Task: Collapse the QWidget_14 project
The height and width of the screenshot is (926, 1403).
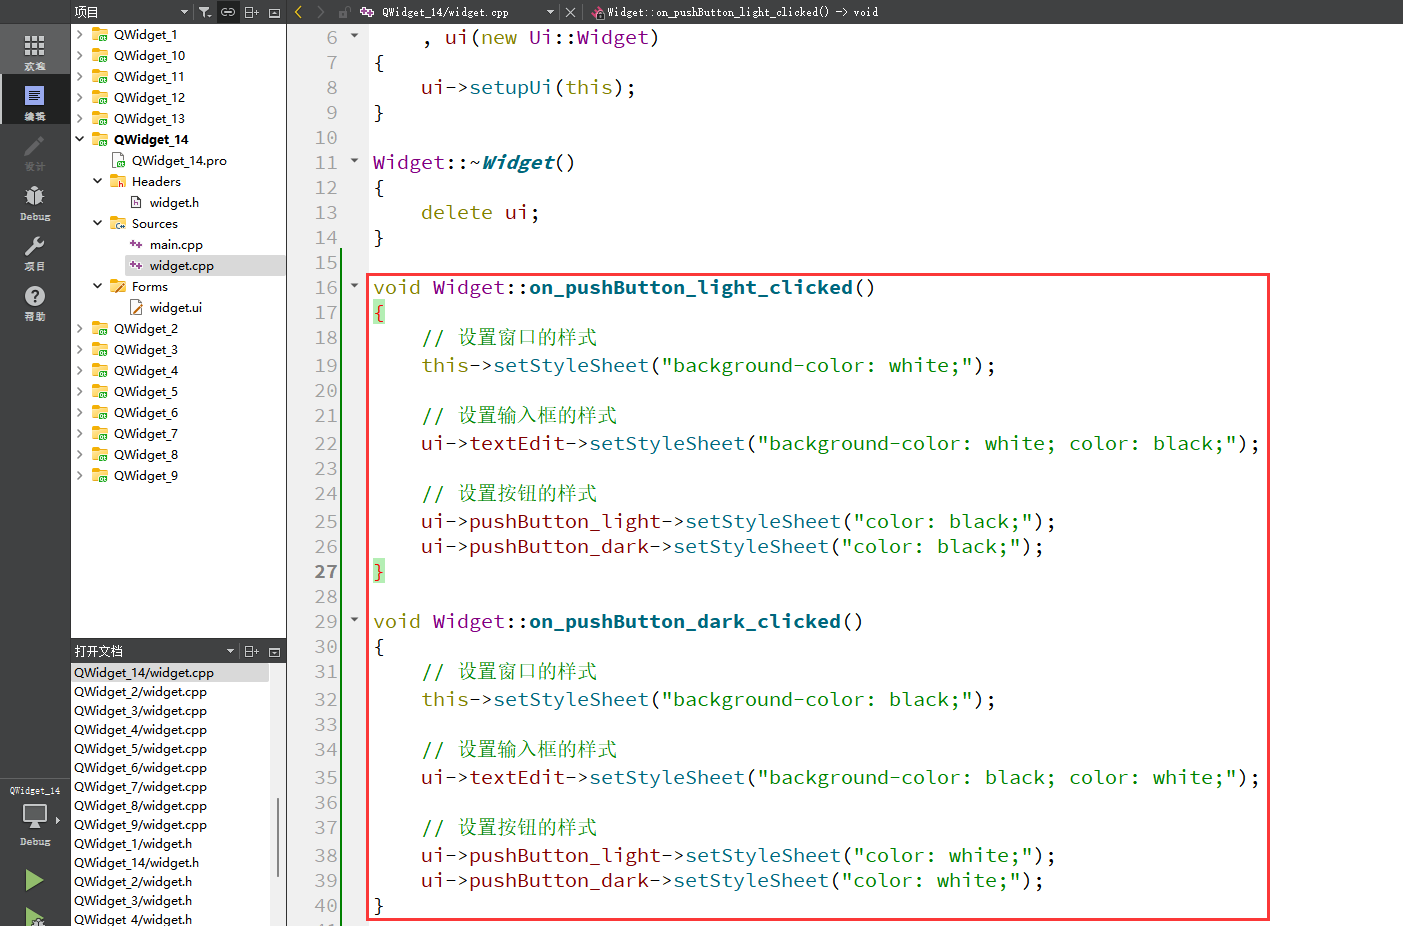Action: coord(80,139)
